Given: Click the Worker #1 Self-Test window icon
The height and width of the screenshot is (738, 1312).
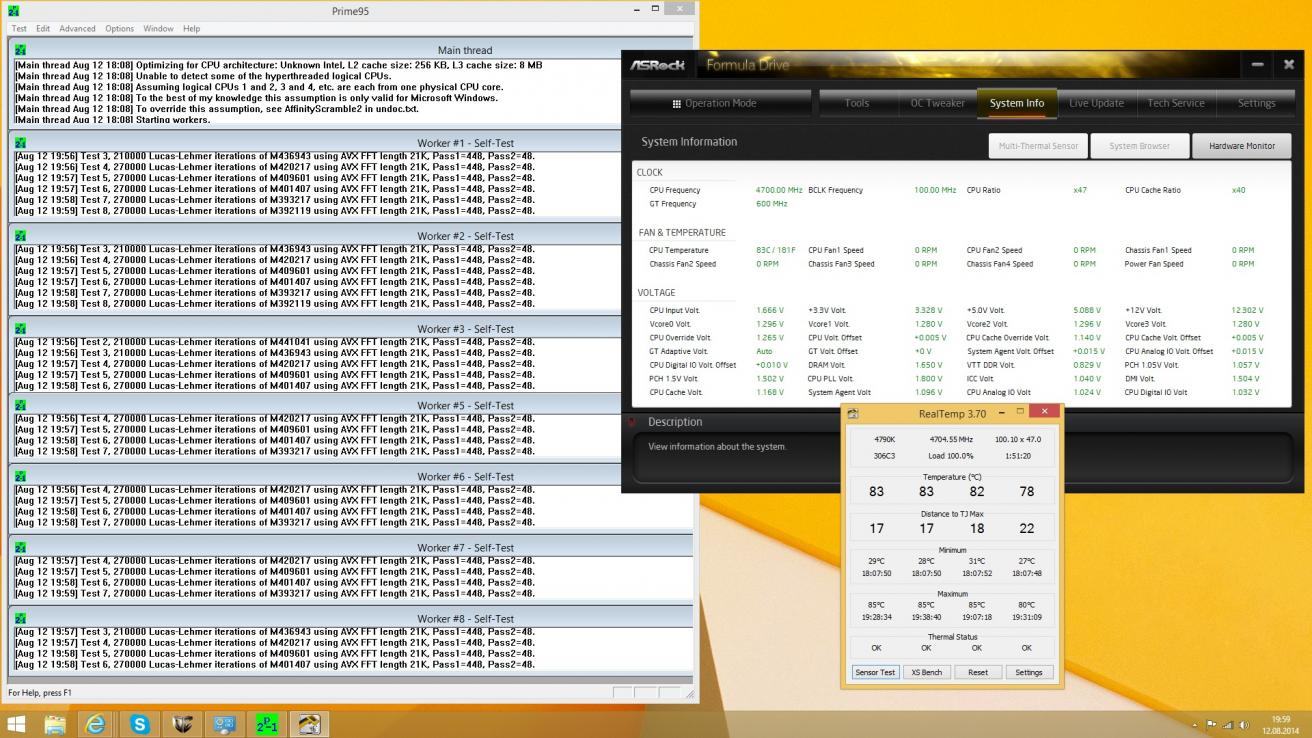Looking at the screenshot, I should coord(21,143).
